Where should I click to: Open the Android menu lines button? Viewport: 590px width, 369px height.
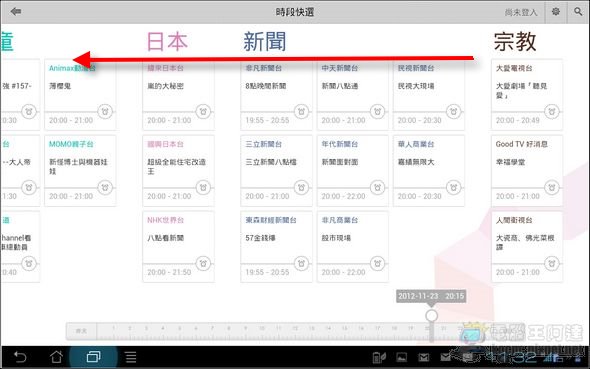coord(131,357)
